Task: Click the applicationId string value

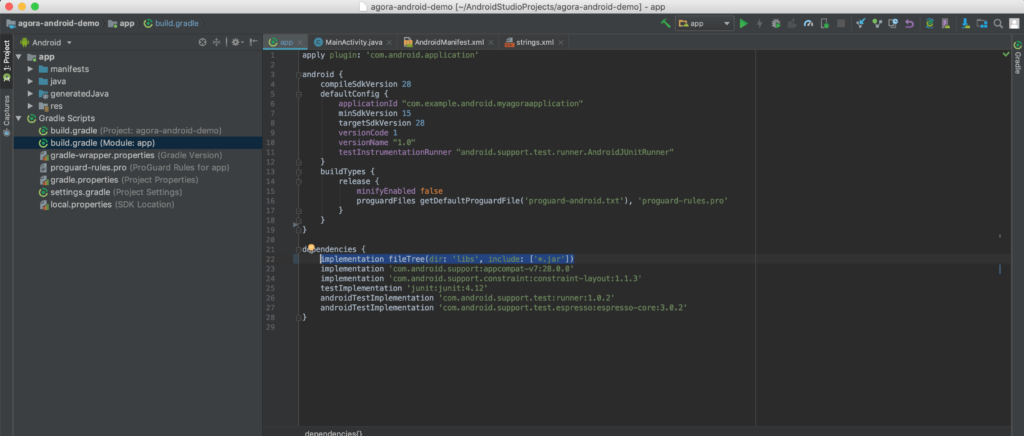Action: (x=493, y=104)
